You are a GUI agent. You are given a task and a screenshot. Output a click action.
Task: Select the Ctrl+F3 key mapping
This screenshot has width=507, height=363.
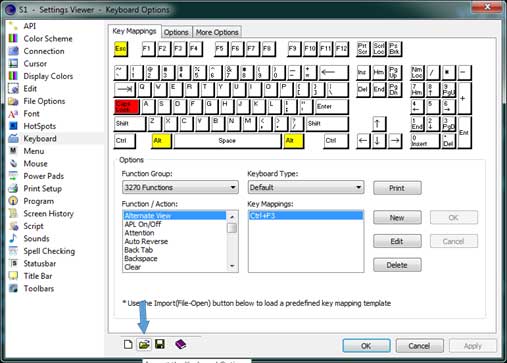coord(306,216)
